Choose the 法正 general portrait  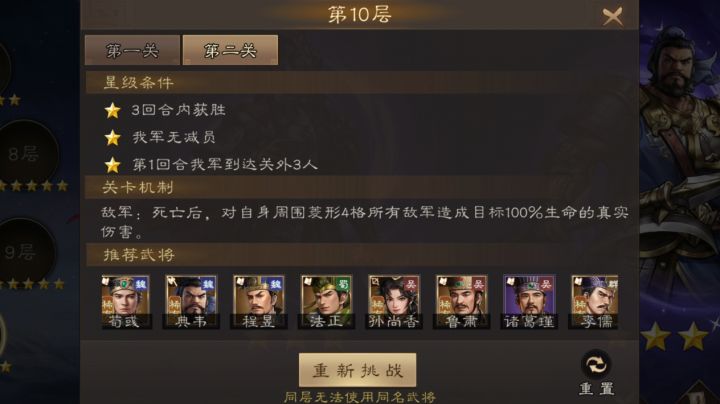326,302
